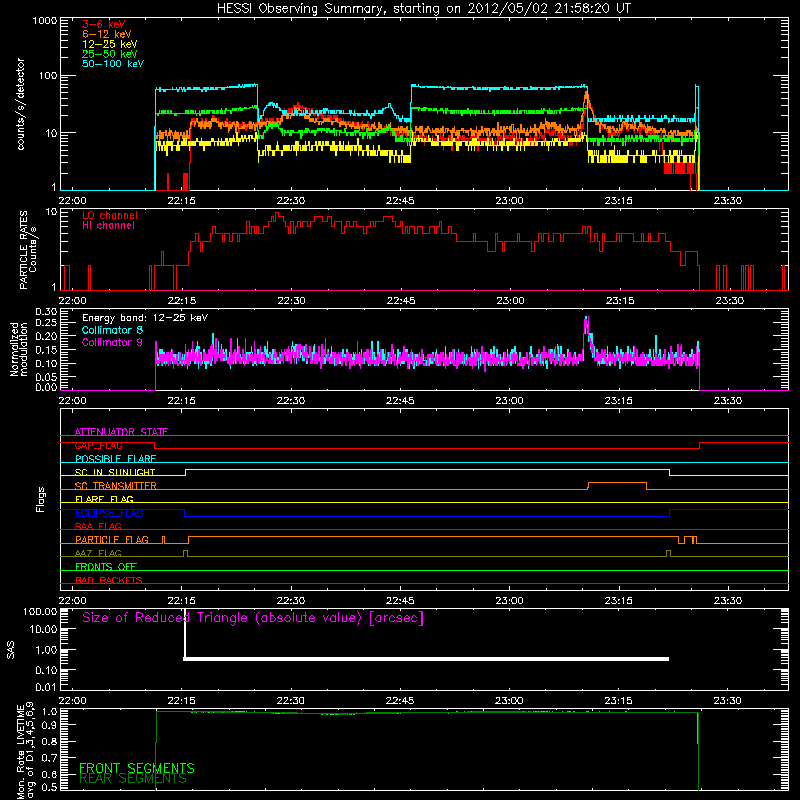Select the FRONT SEGMENTS legend label

click(137, 768)
